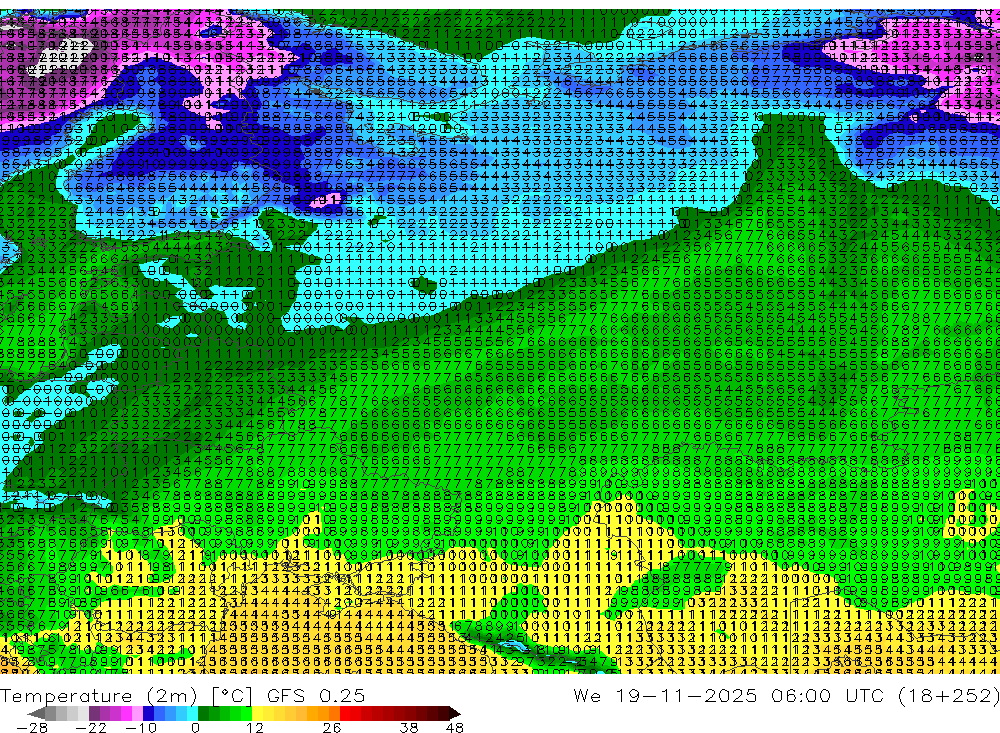
Task: Click the gray left arrow end of the color scale
Action: [36, 713]
